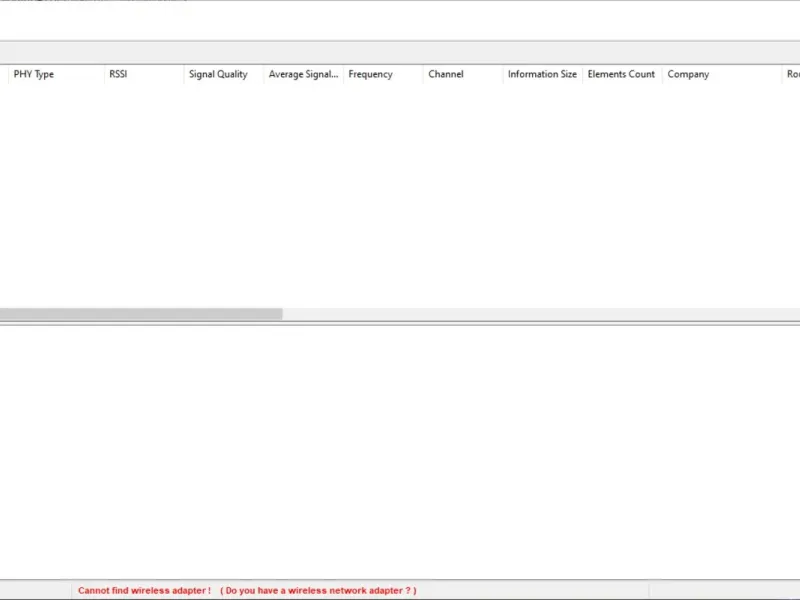This screenshot has height=600, width=800.
Task: Click the empty left status bar section
Action: [x=35, y=590]
